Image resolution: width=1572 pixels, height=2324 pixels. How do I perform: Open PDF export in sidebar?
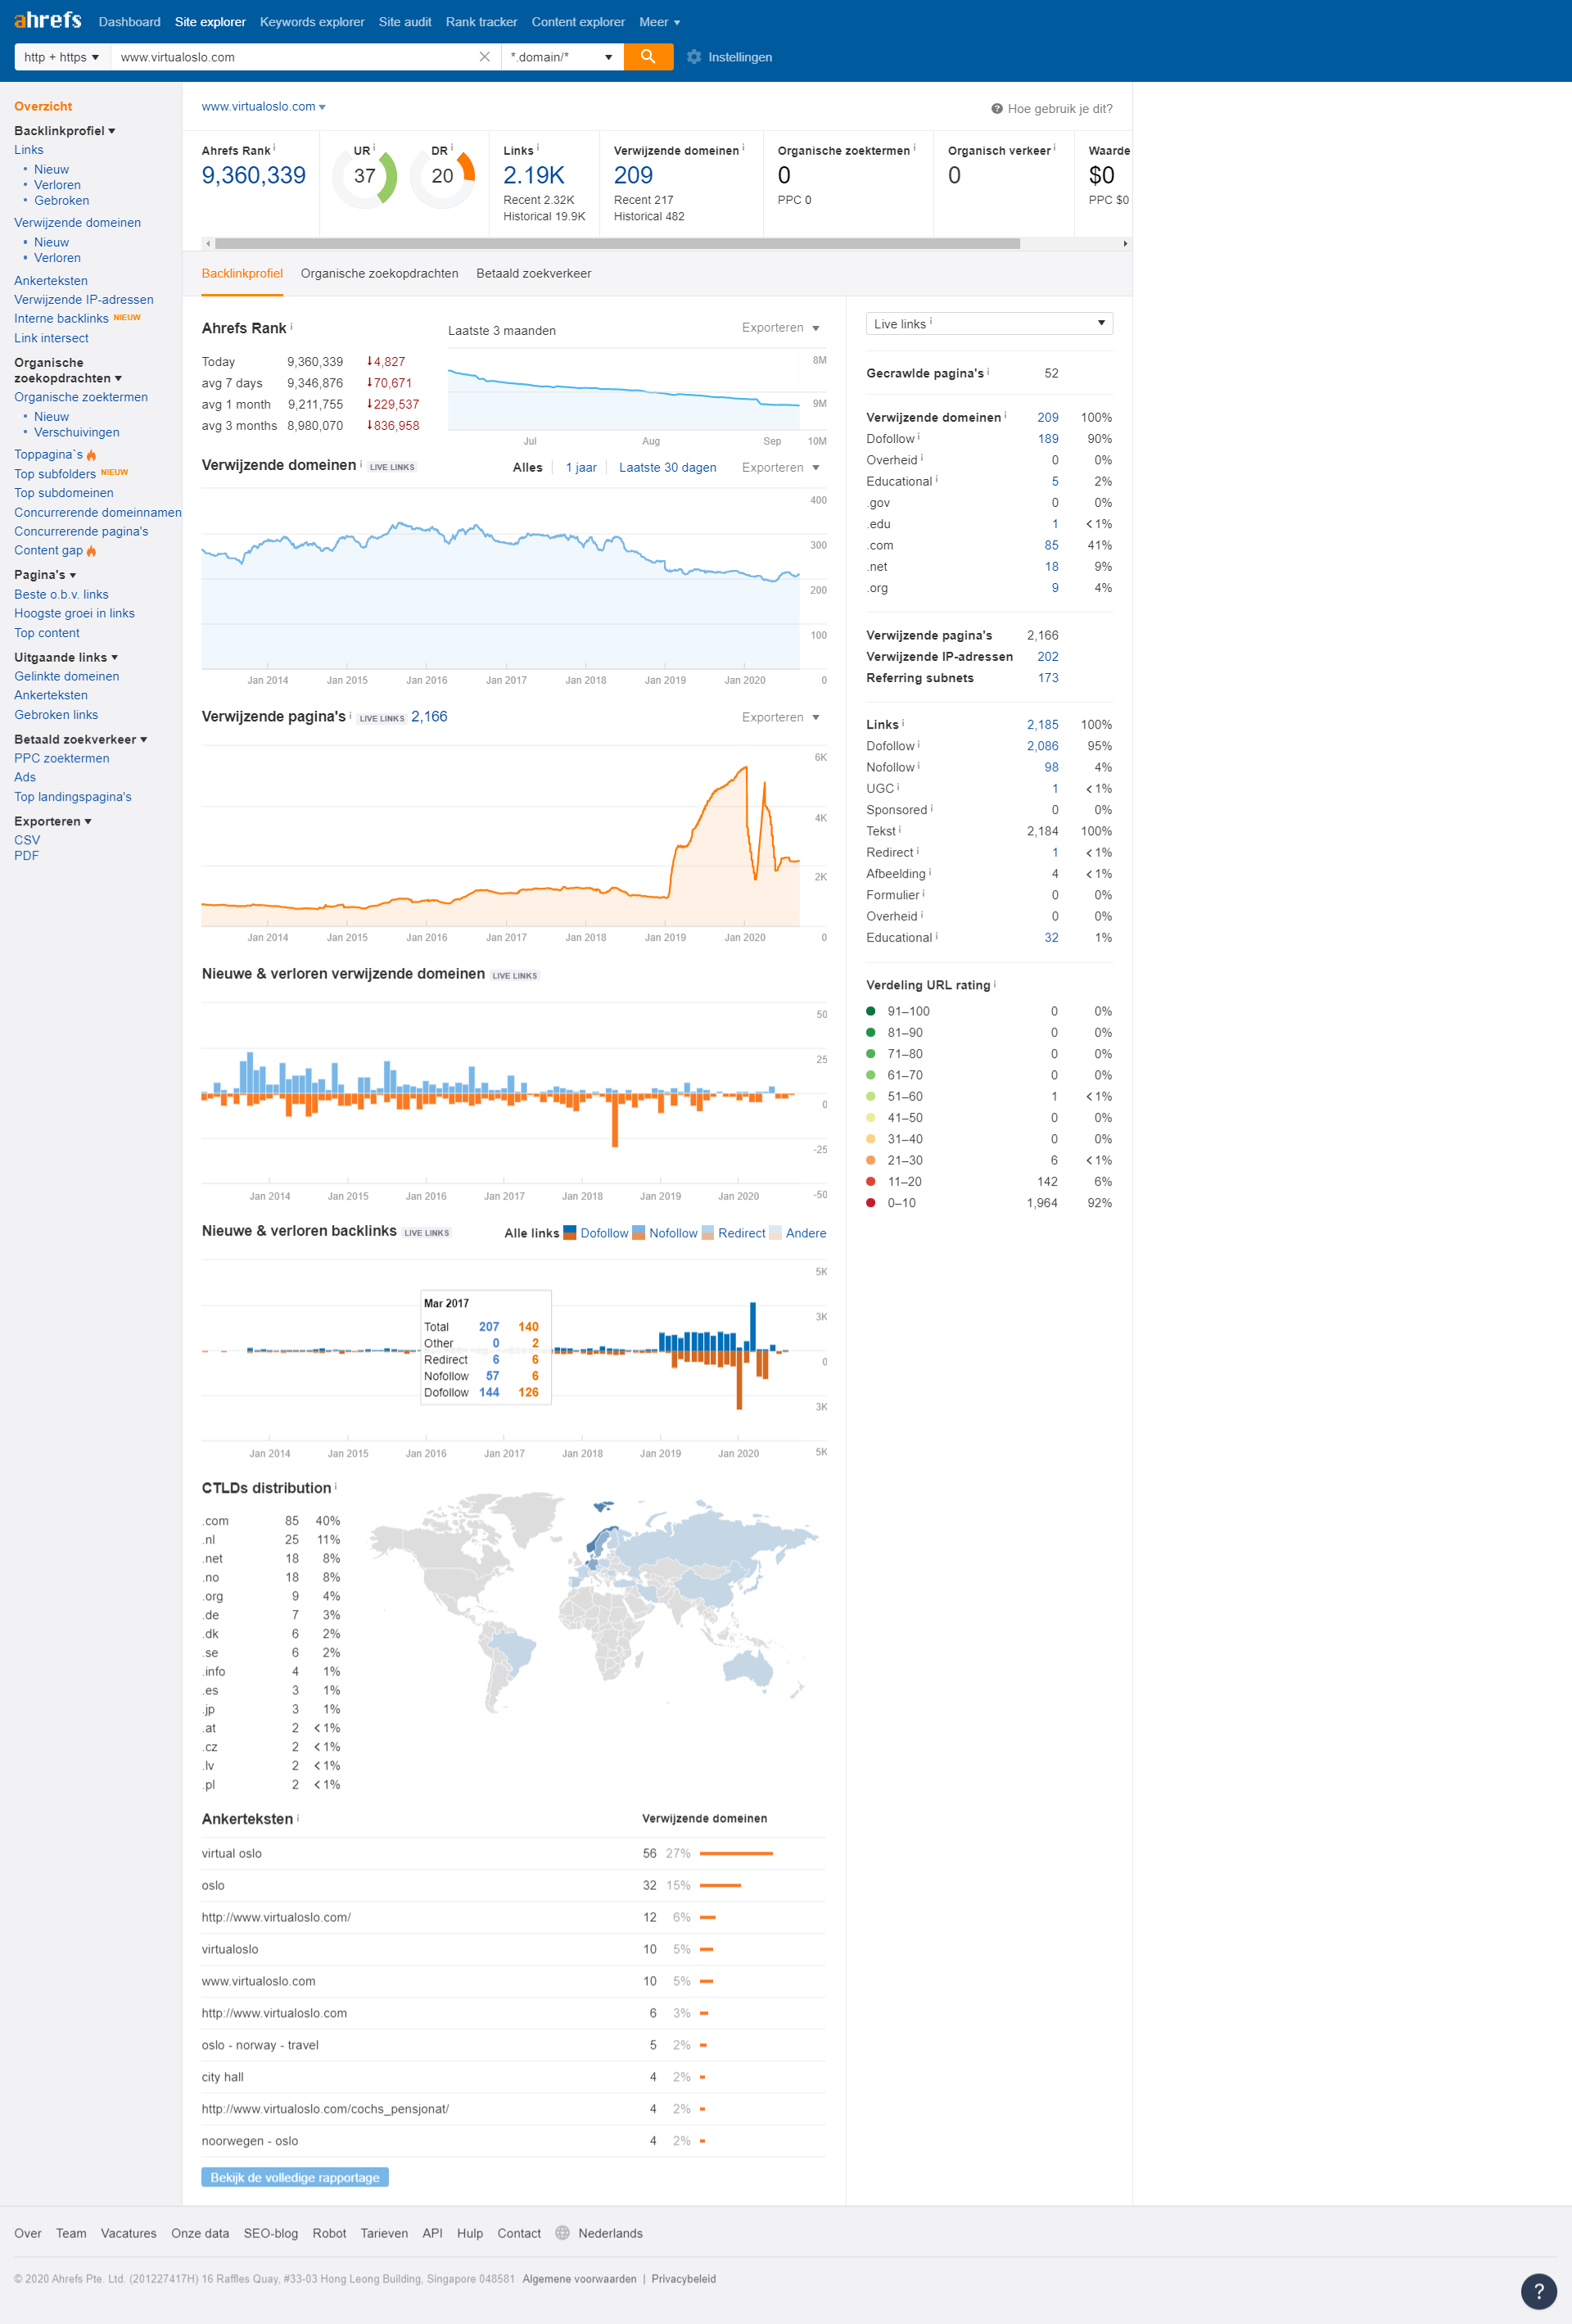coord(26,856)
